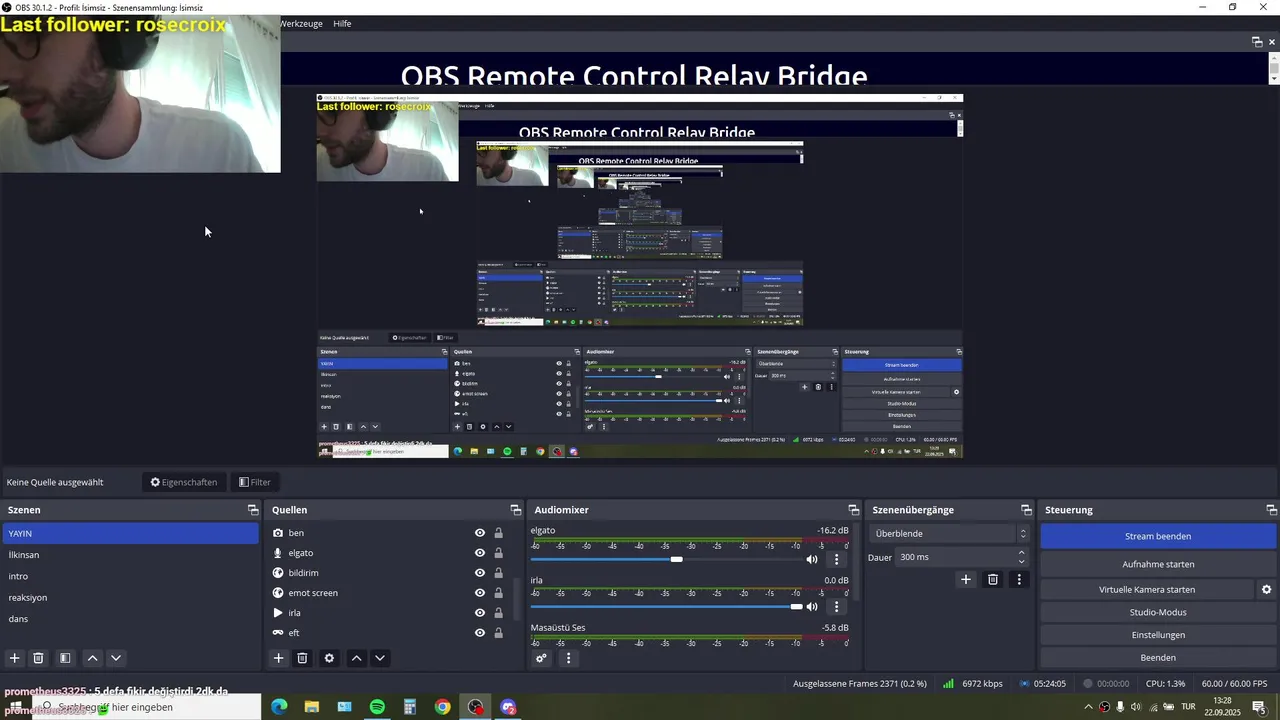Viewport: 1280px width, 720px height.
Task: Select the reaksiyon scene
Action: pos(130,597)
